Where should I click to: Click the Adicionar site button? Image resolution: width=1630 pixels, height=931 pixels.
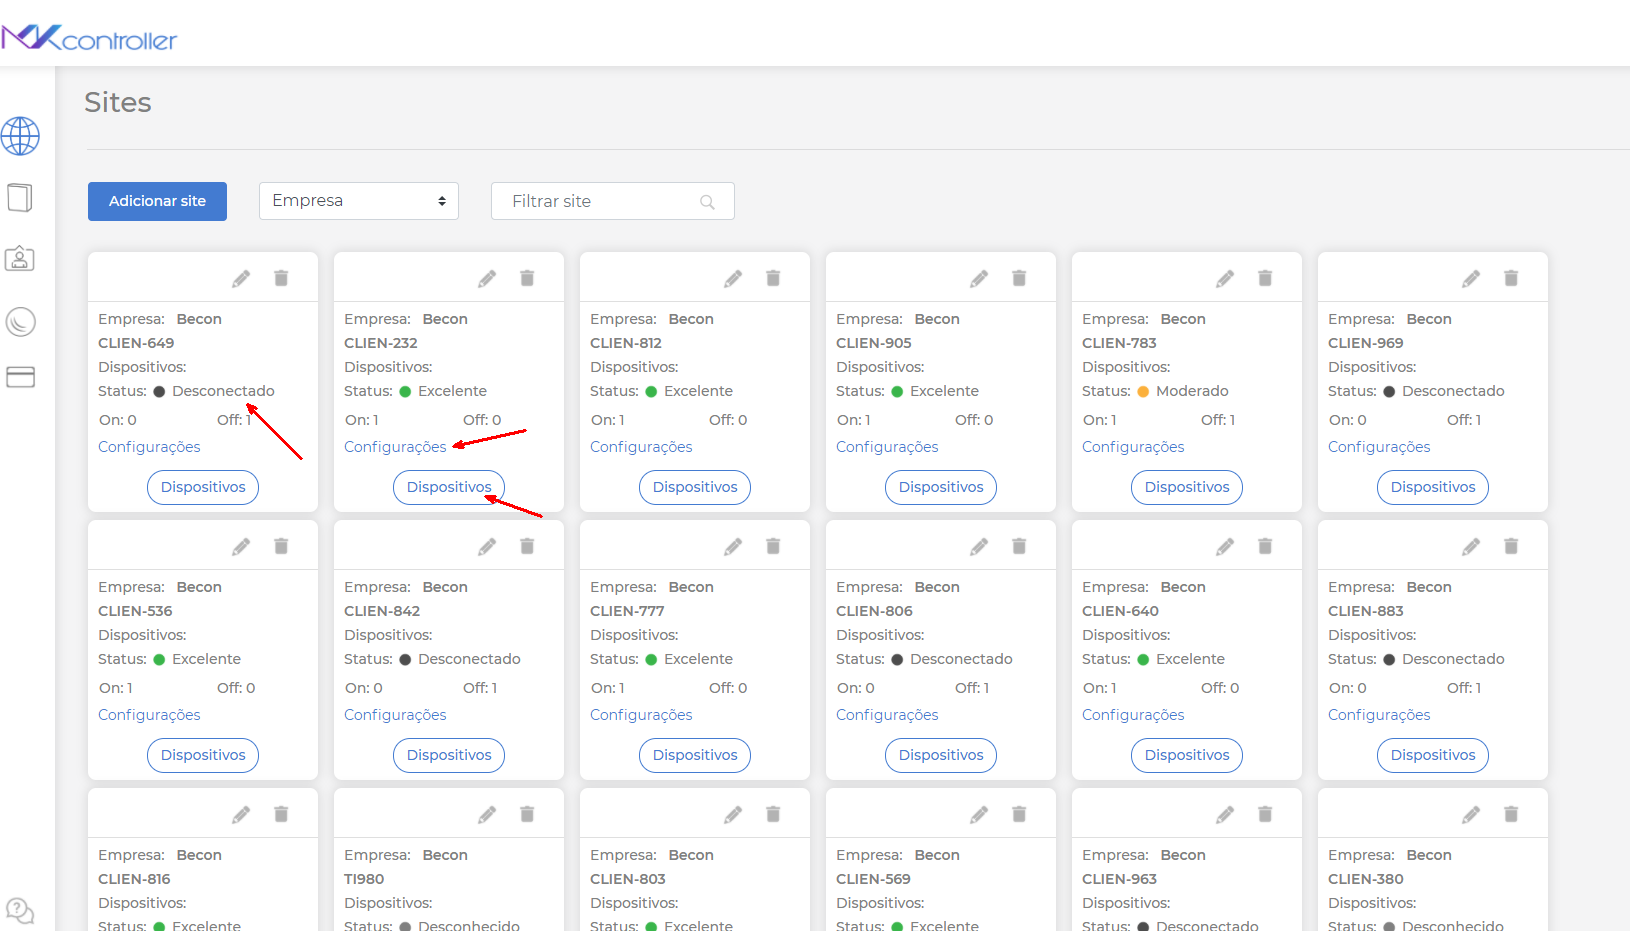(157, 201)
